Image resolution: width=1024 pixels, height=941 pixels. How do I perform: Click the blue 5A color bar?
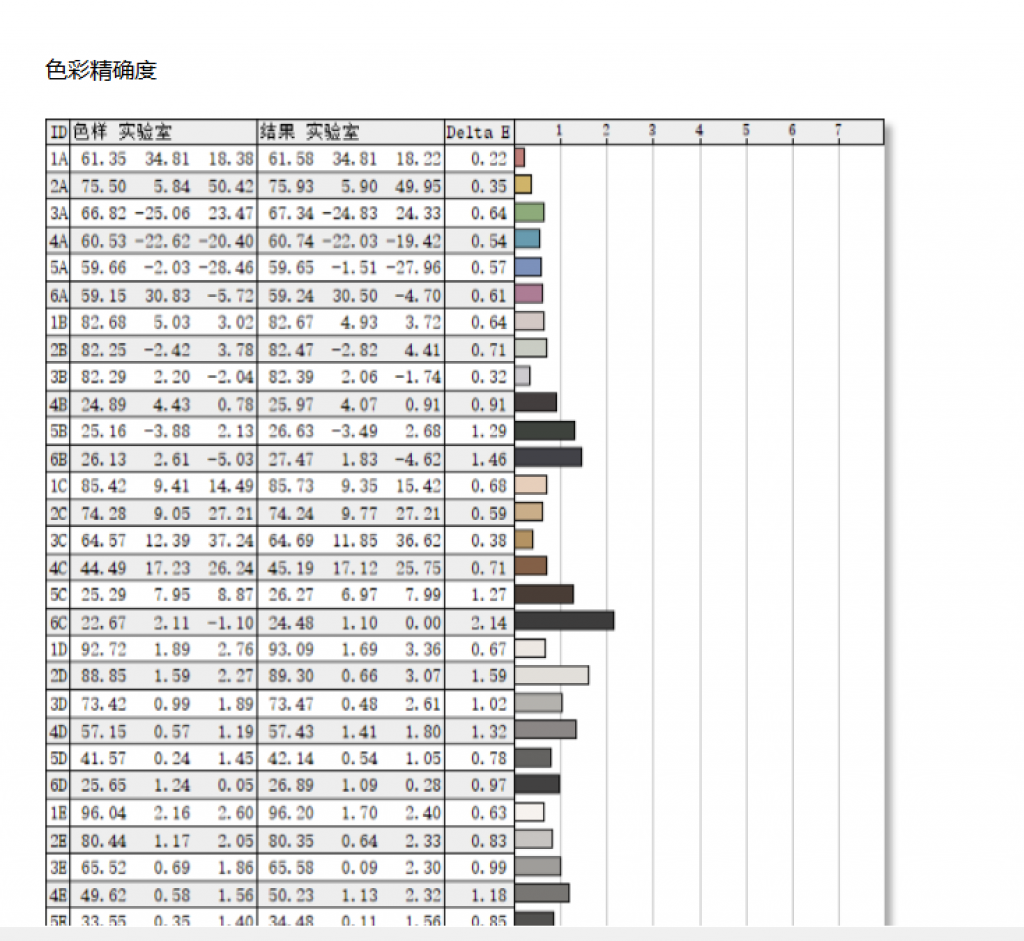528,267
